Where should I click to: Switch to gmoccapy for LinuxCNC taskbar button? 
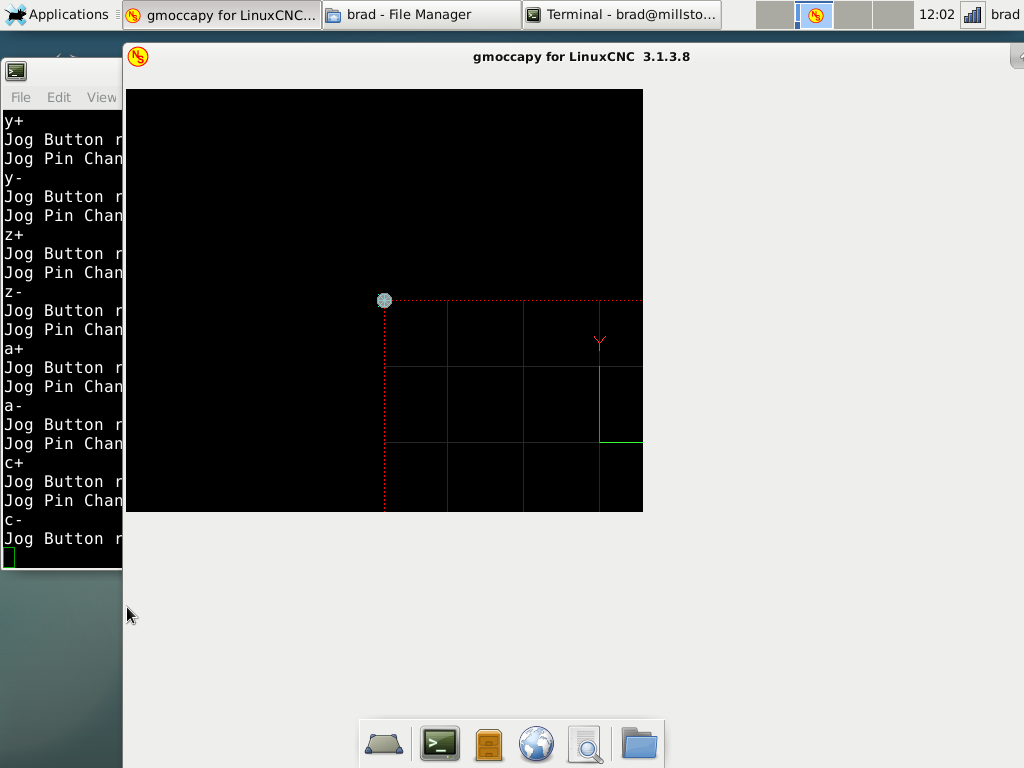[x=222, y=15]
